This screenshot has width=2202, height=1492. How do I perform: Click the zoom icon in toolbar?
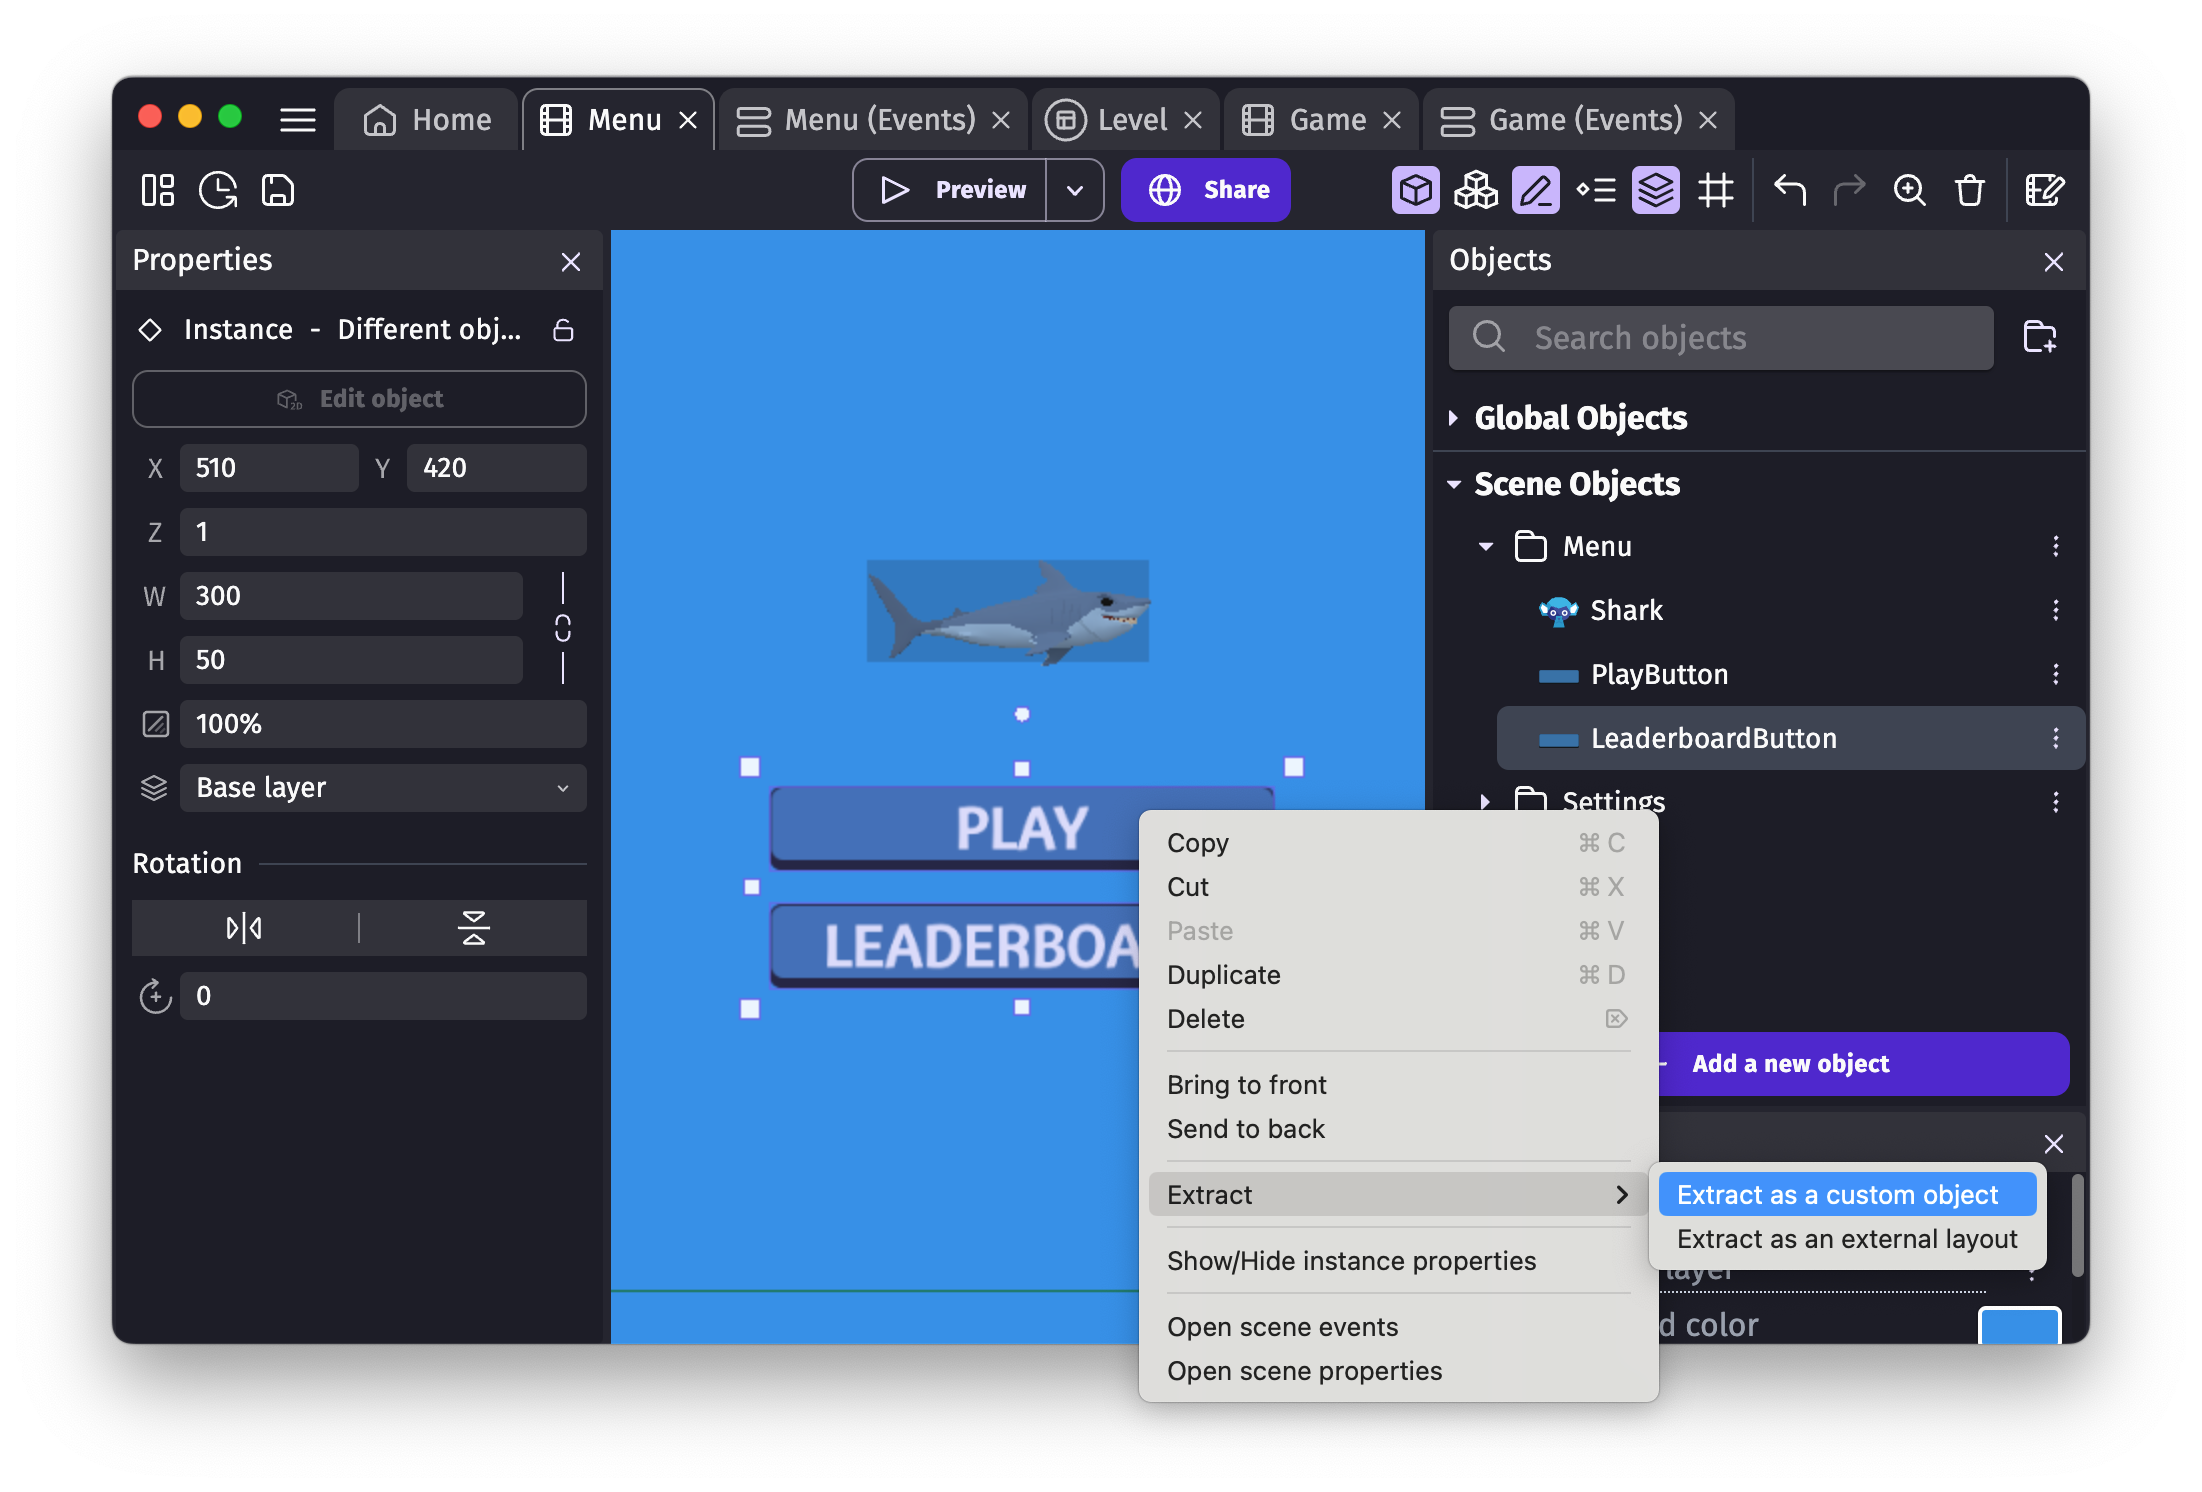click(1909, 188)
